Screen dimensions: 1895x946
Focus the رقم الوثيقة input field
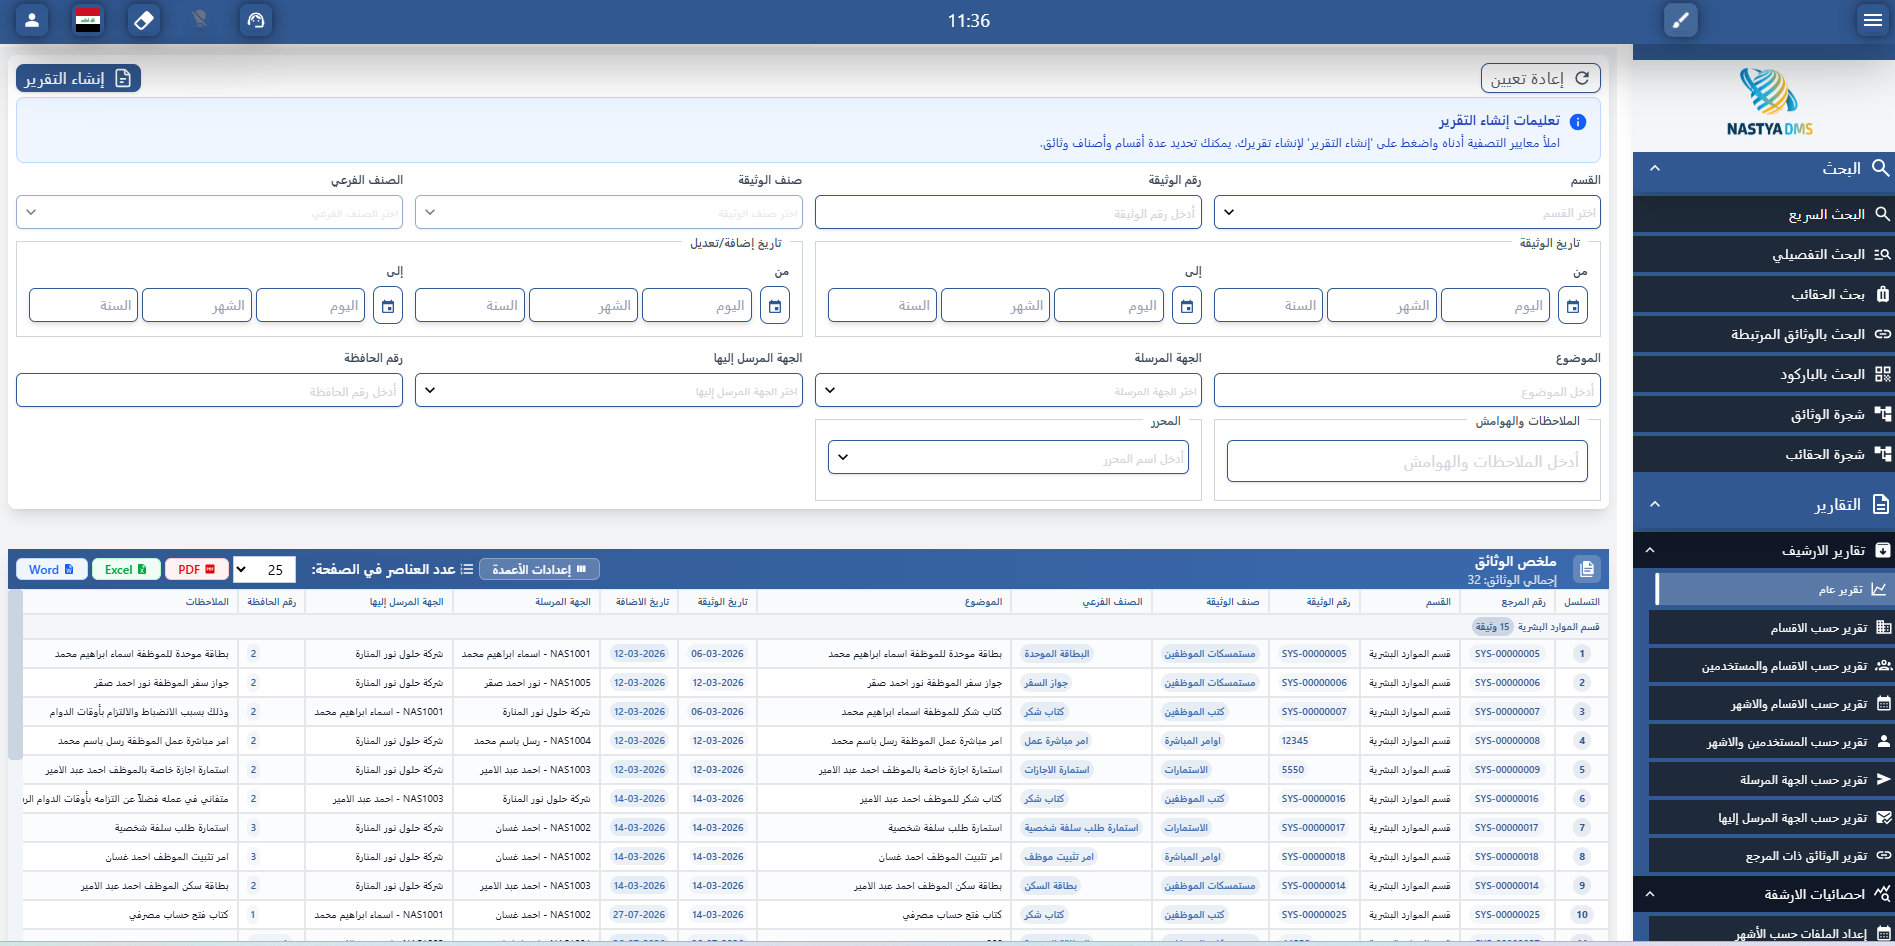[x=1008, y=212]
